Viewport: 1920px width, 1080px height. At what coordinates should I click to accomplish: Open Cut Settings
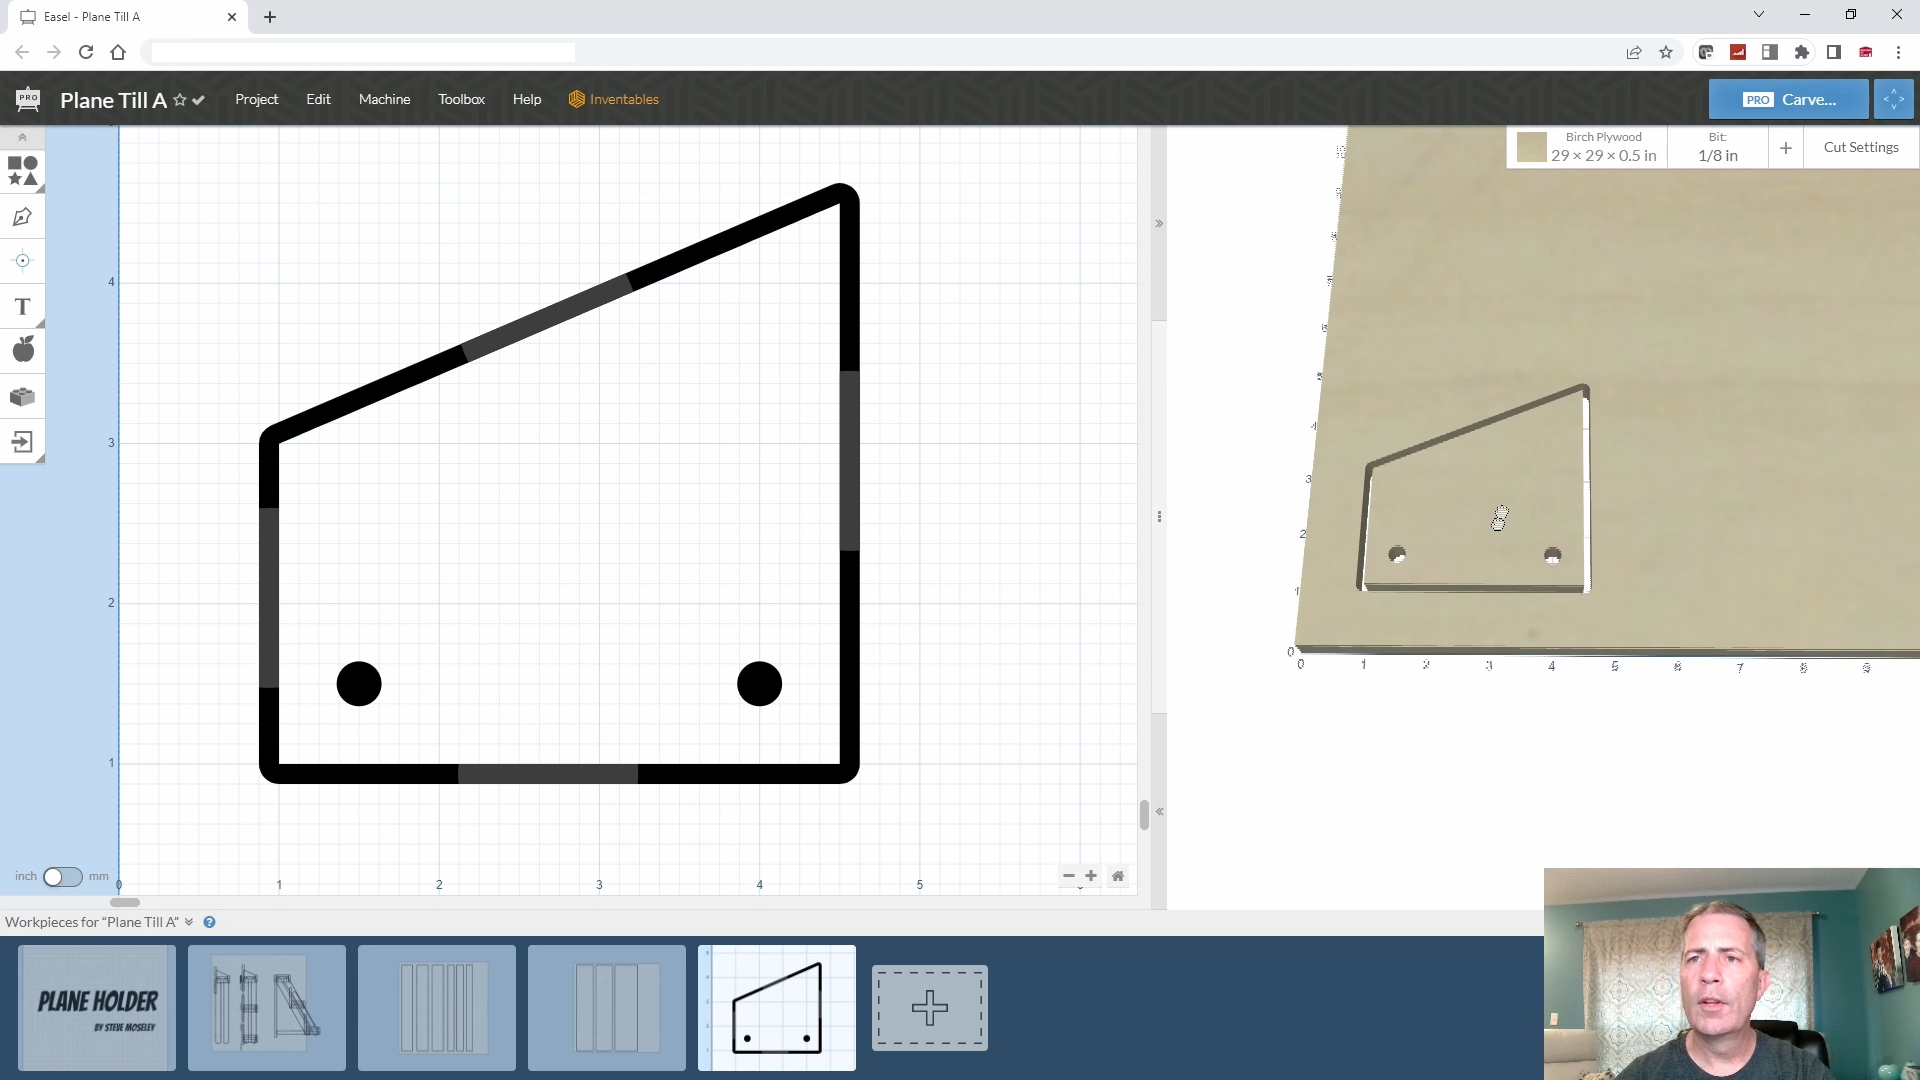(x=1860, y=147)
